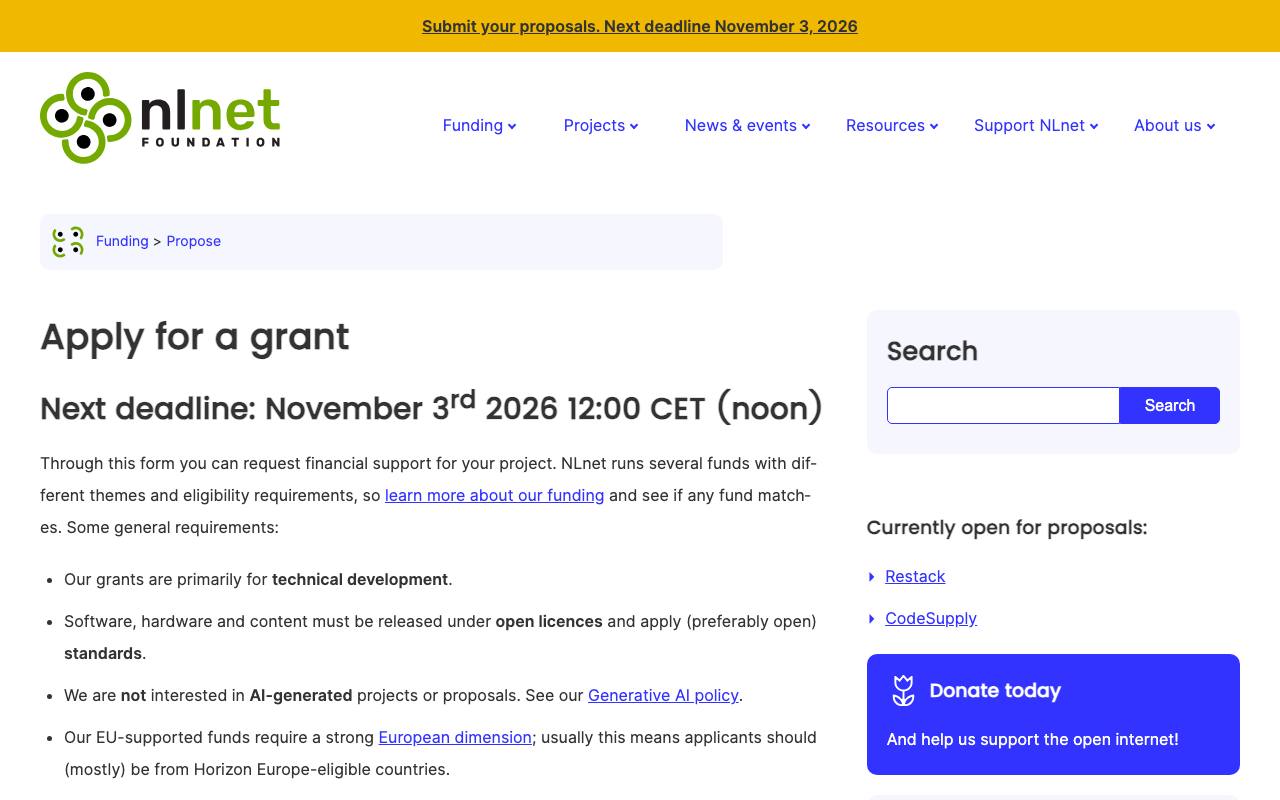1280x800 pixels.
Task: Expand the chevron beside News & events
Action: point(806,127)
